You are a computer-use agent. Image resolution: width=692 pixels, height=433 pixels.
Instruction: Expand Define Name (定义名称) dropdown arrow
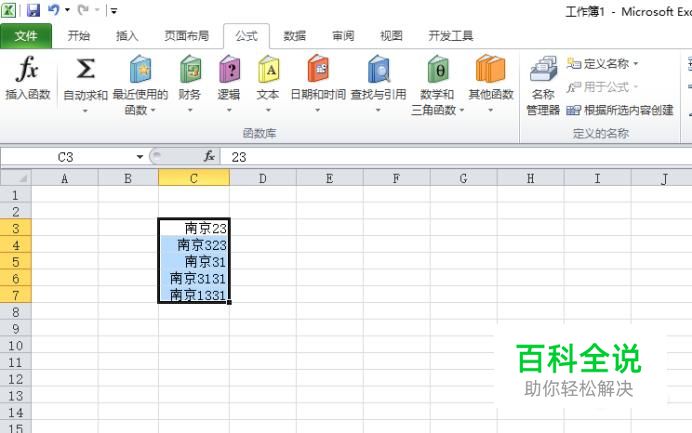tap(636, 64)
